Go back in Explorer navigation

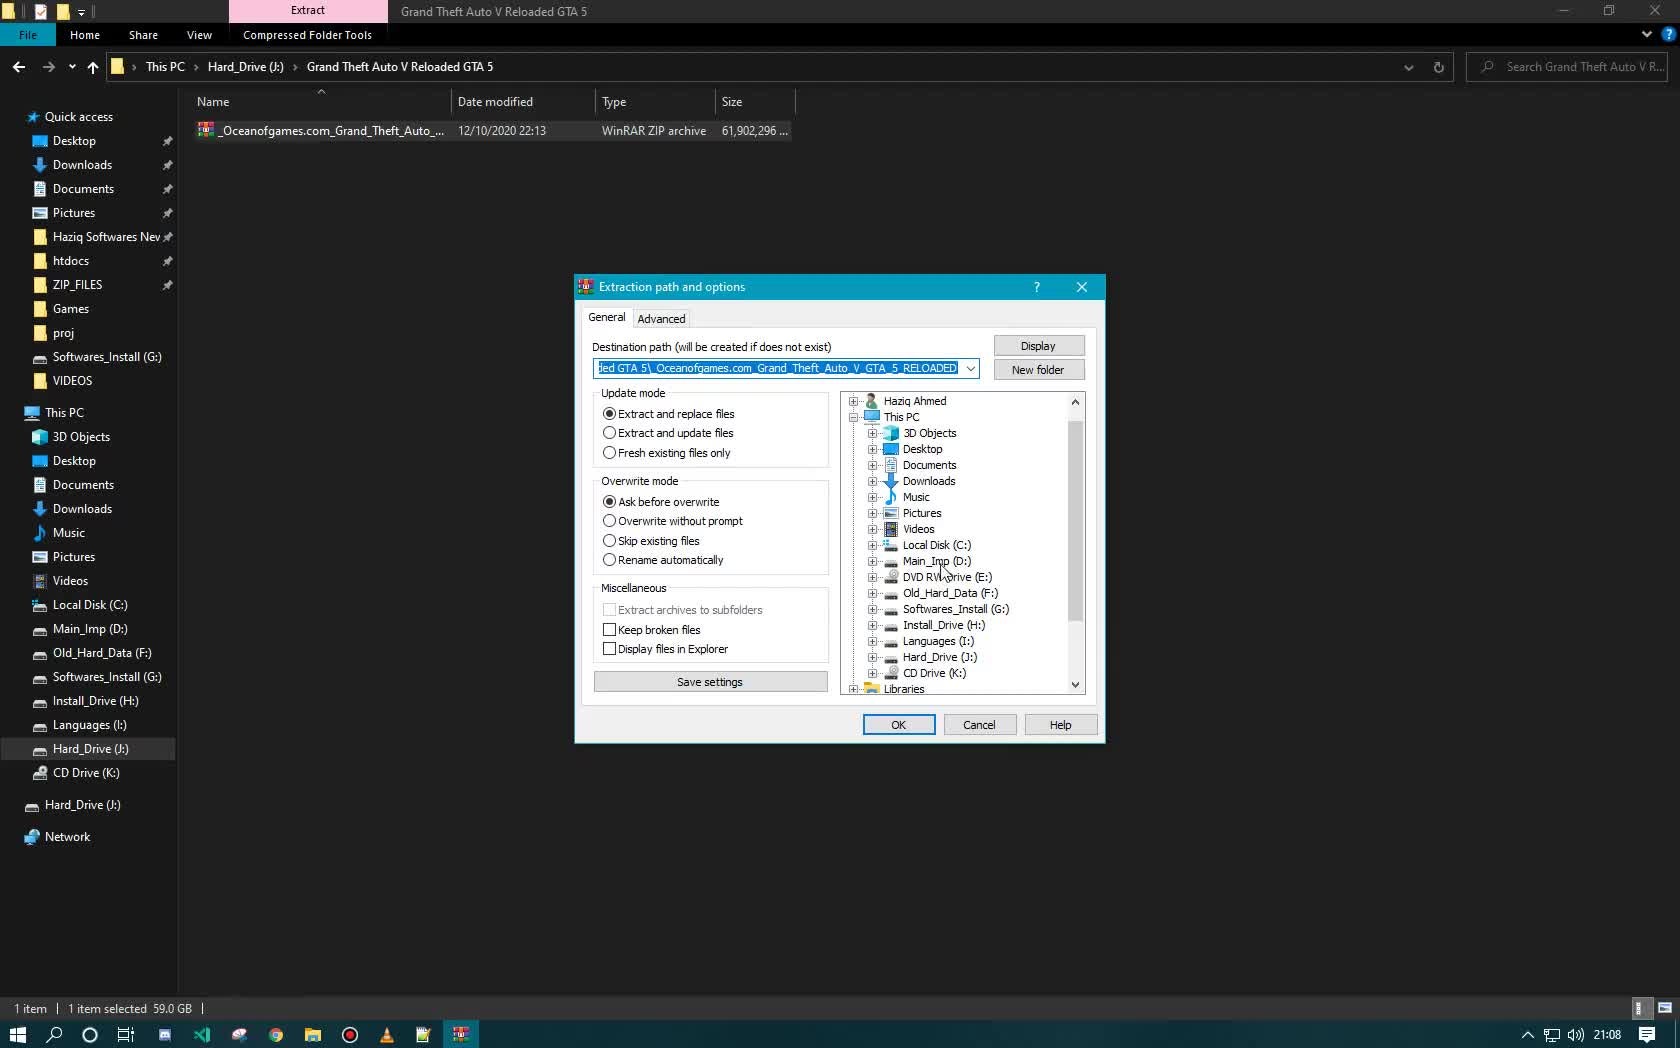coord(19,67)
